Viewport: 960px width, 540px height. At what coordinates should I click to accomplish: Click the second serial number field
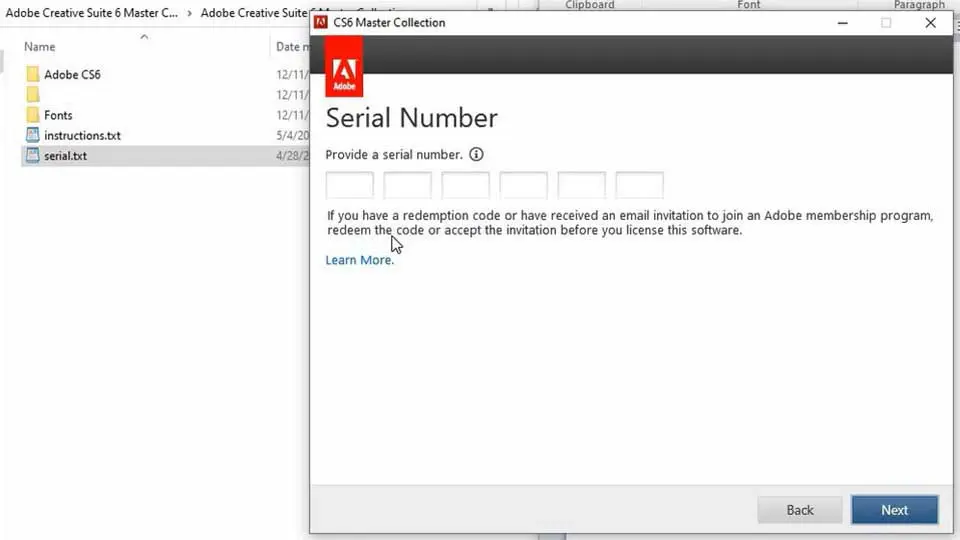(x=407, y=185)
